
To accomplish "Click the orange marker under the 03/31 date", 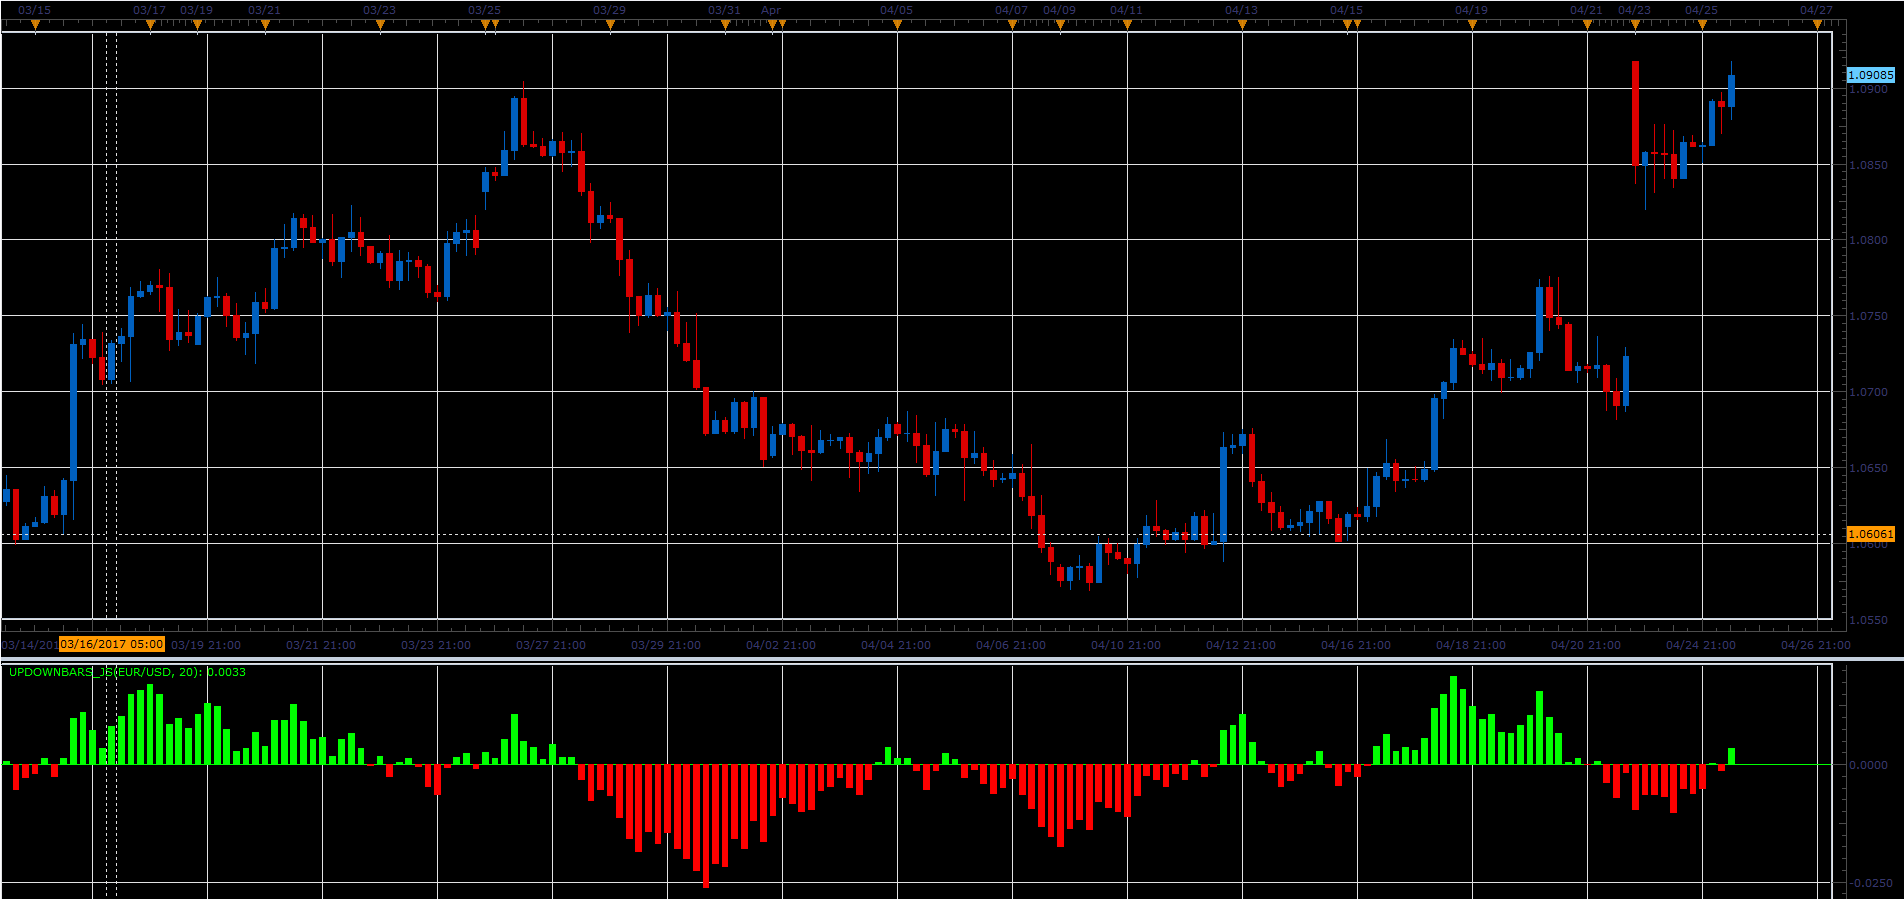I will tap(725, 25).
